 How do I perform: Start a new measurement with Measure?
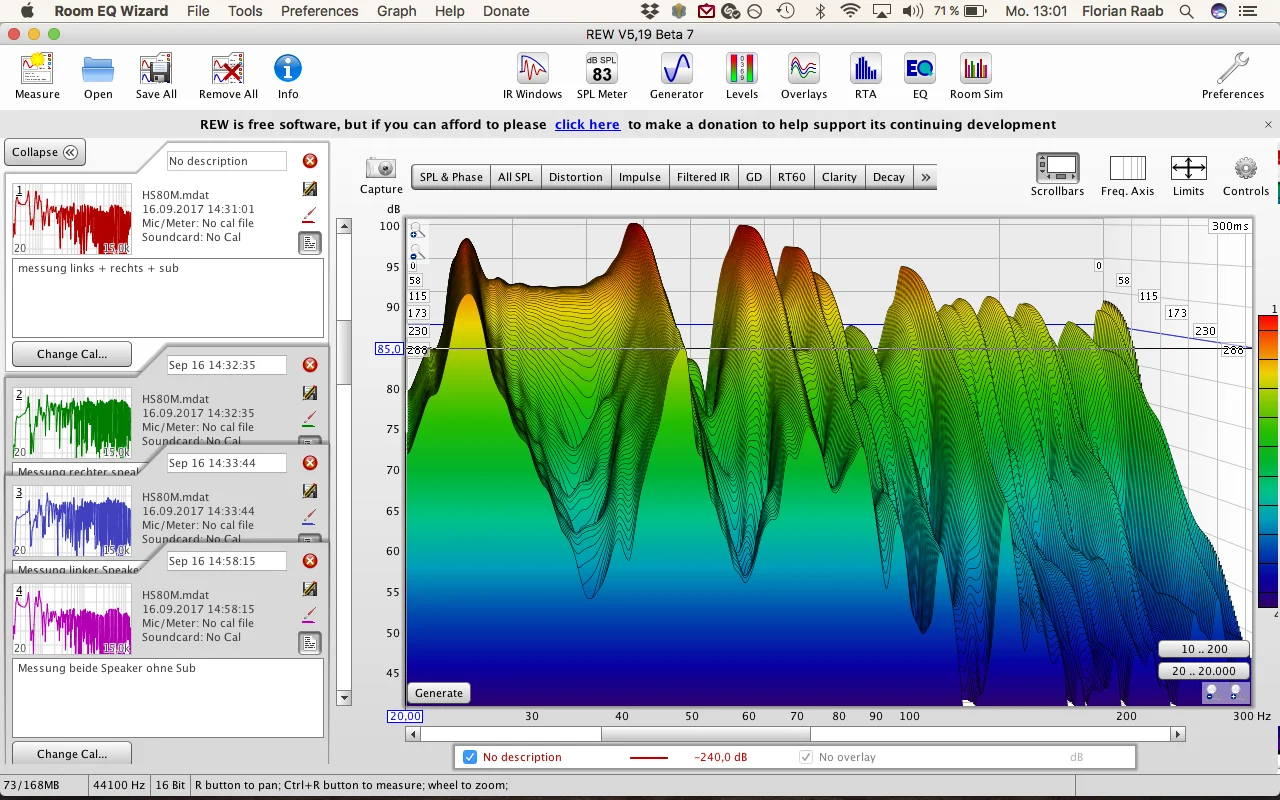pos(37,76)
